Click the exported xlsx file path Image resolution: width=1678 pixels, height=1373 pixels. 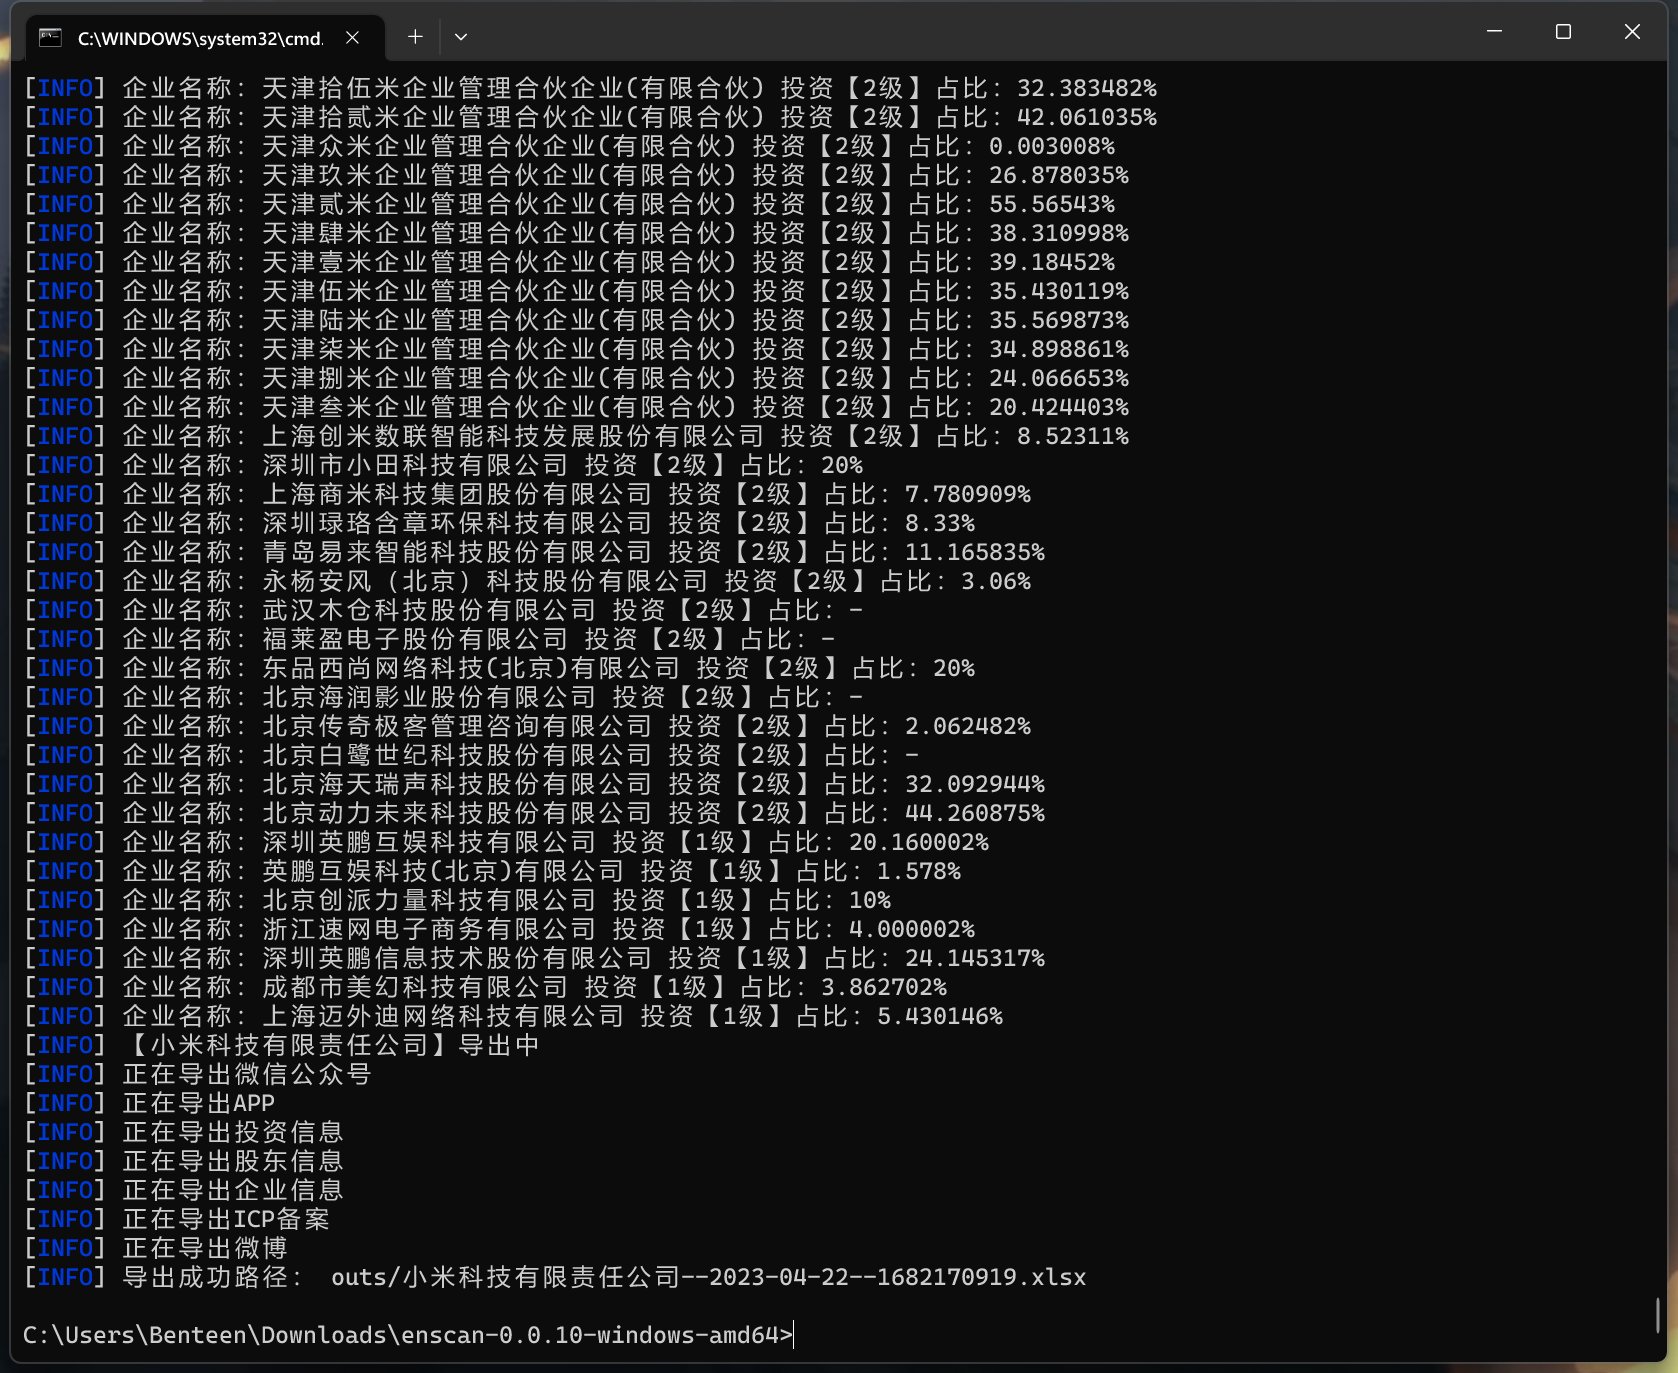708,1277
